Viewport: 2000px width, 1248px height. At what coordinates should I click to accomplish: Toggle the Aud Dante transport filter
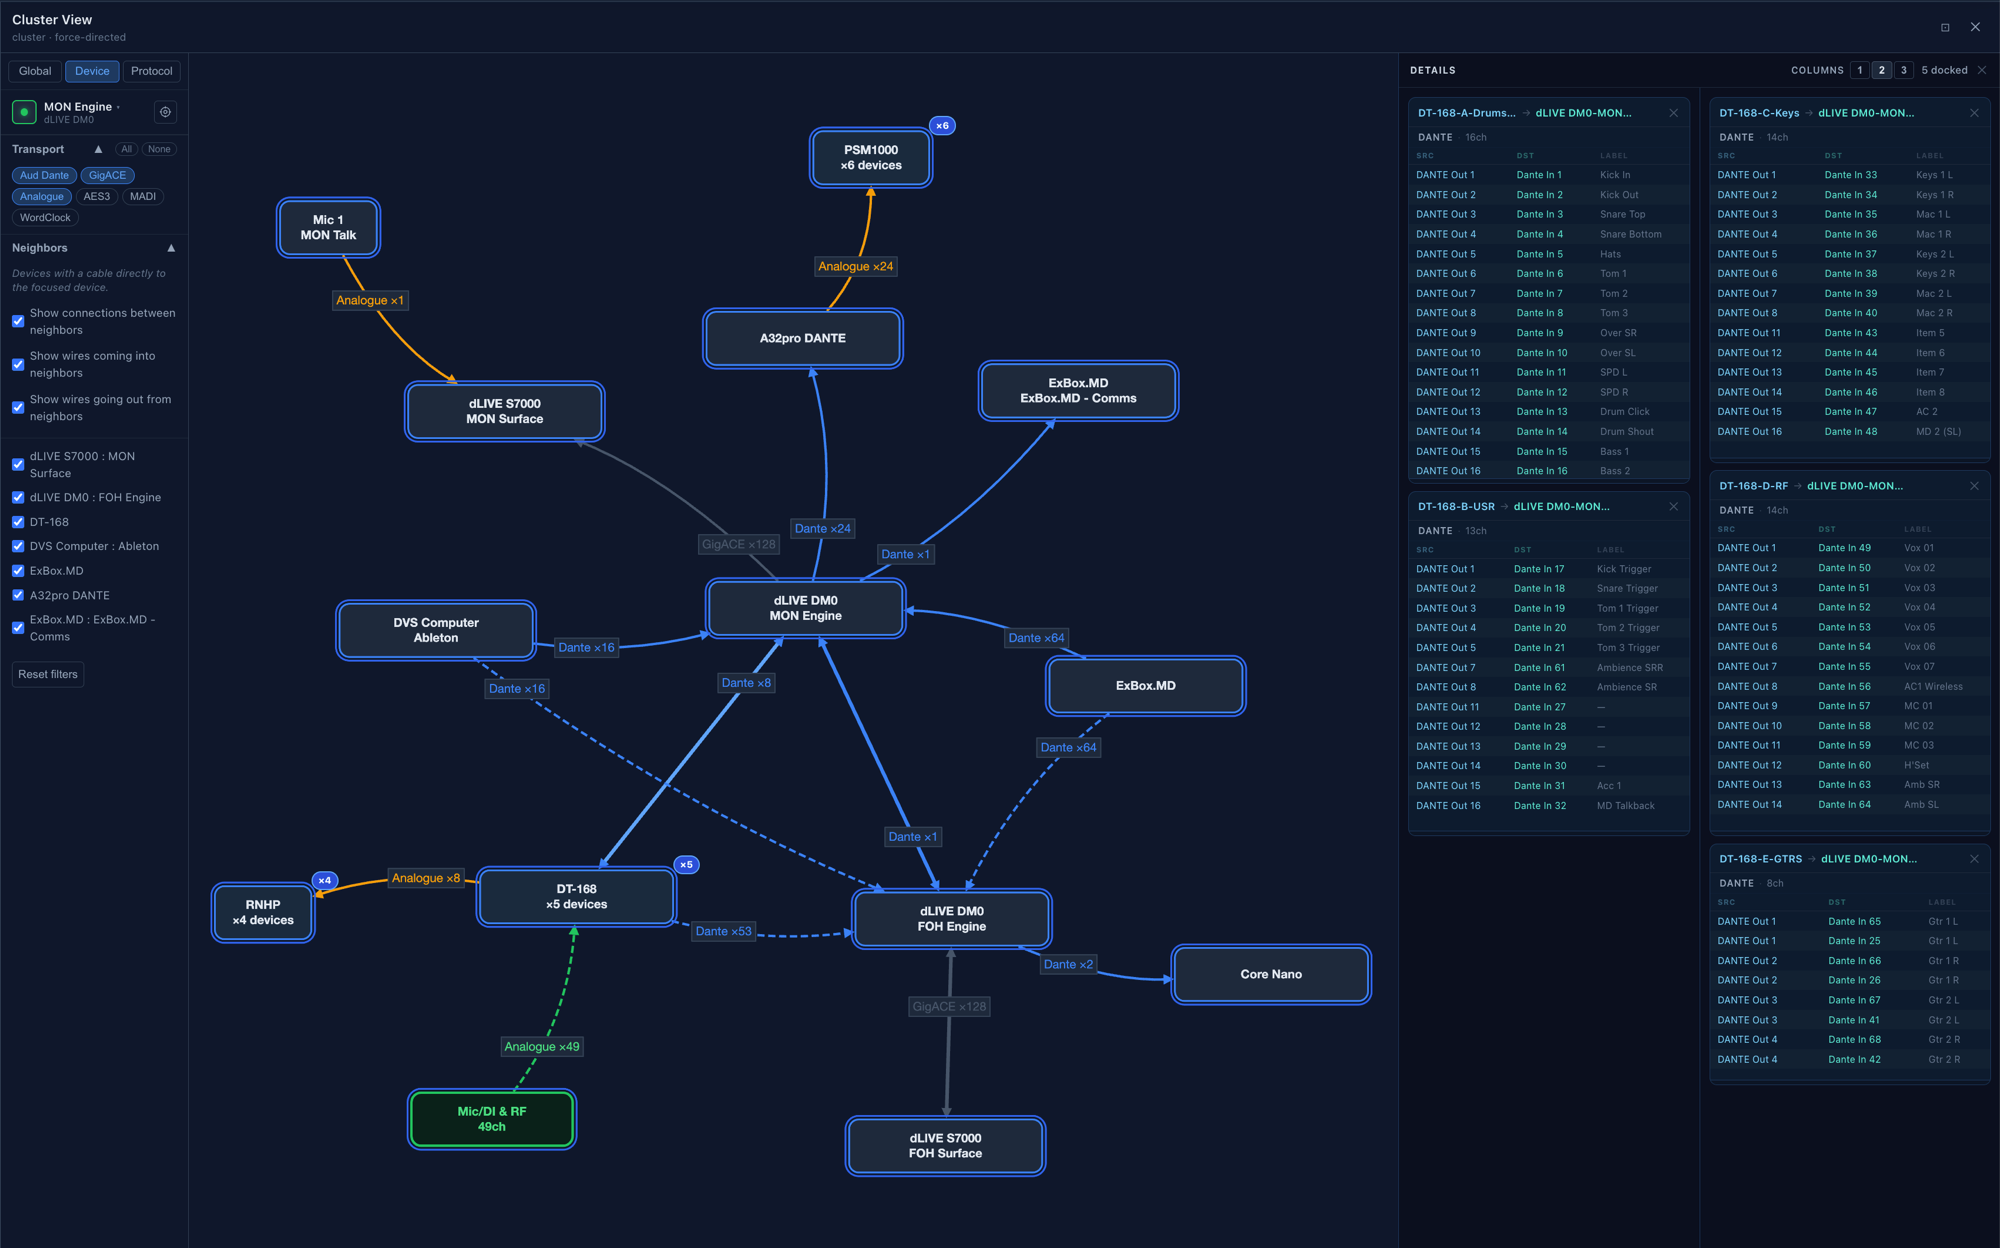coord(44,176)
